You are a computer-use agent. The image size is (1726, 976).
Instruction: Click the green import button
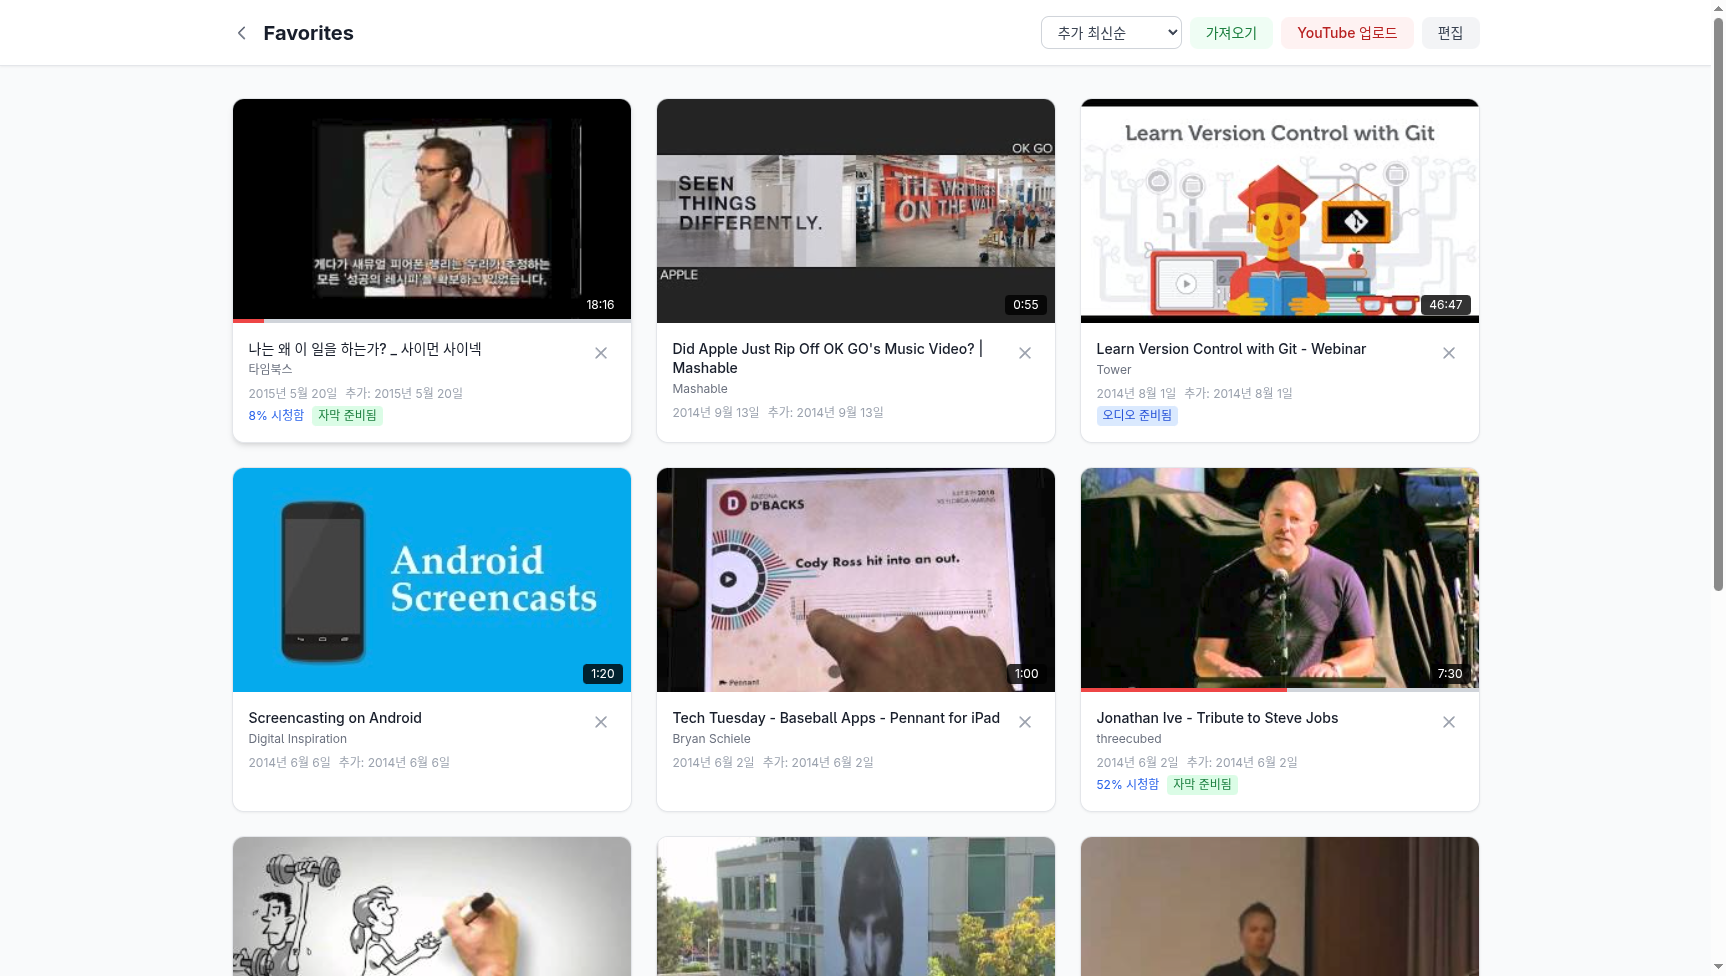1231,33
